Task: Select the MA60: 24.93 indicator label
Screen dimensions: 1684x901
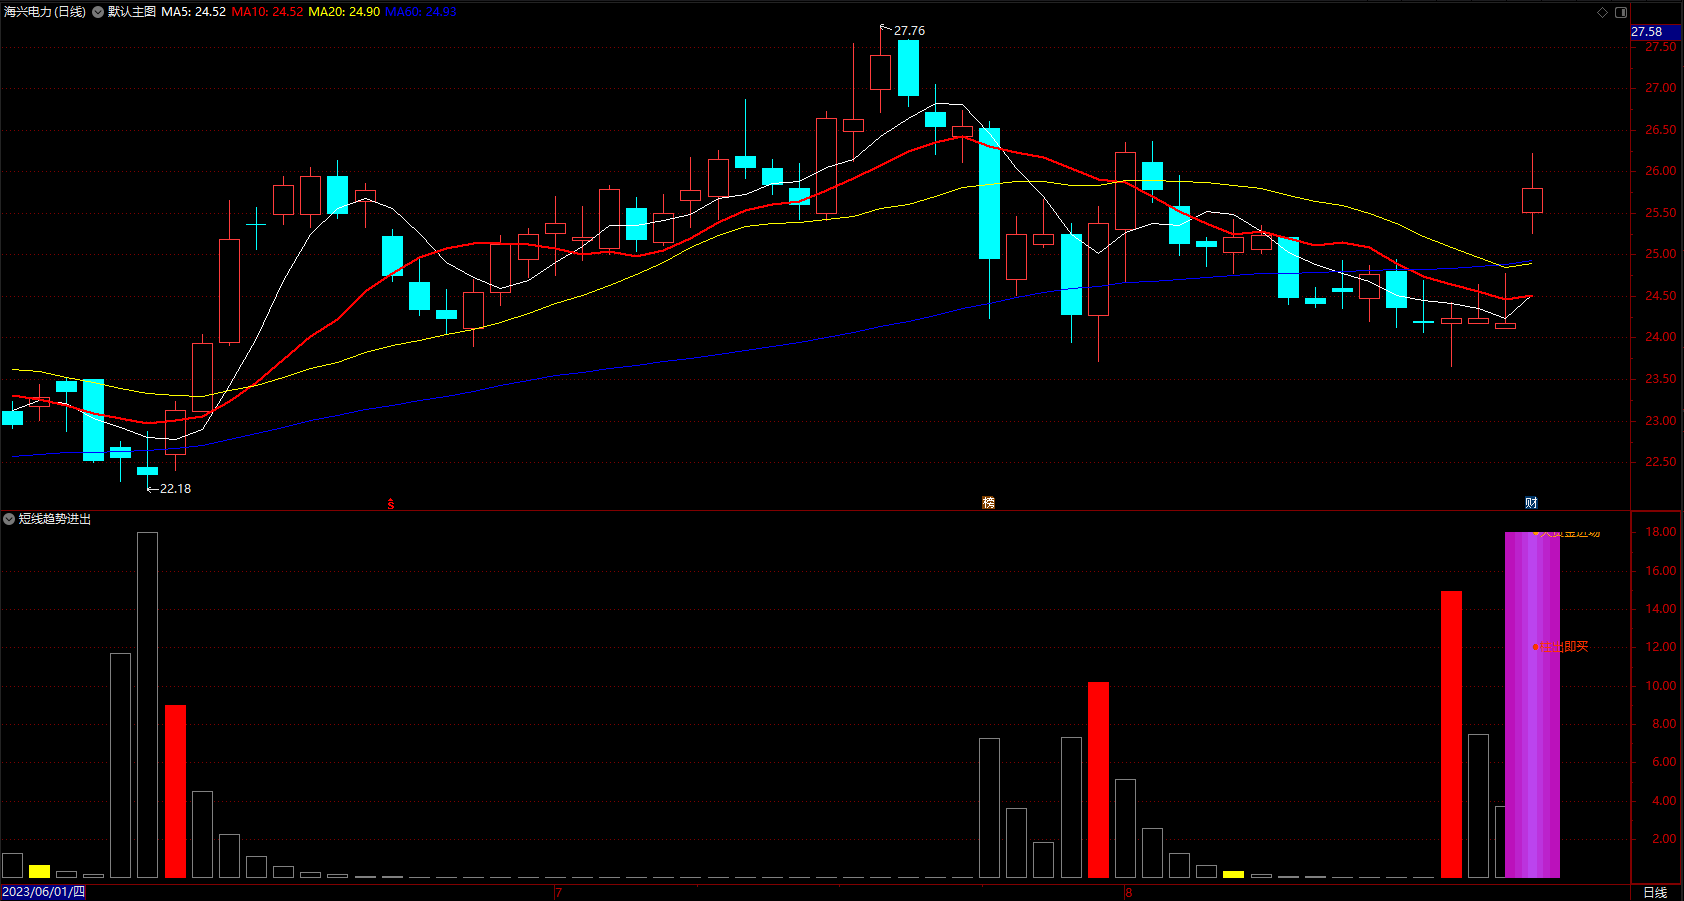Action: pyautogui.click(x=421, y=12)
